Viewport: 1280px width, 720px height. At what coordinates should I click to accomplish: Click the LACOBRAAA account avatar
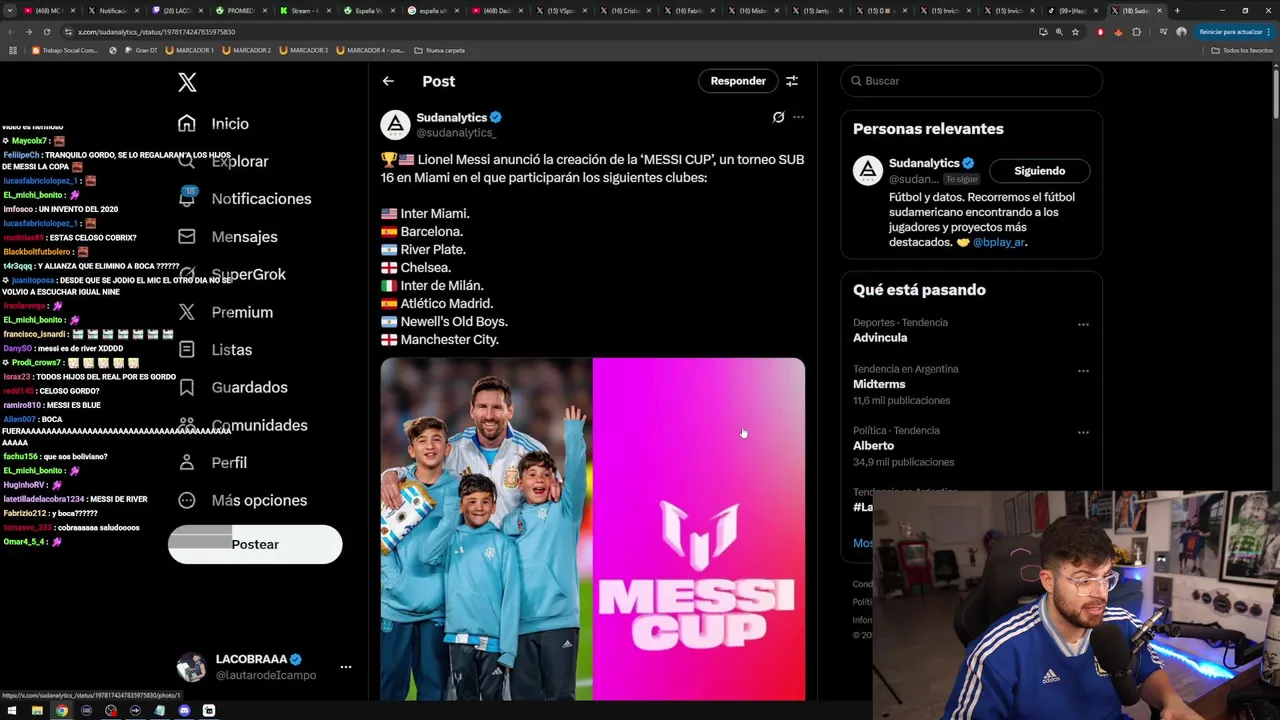tap(191, 667)
